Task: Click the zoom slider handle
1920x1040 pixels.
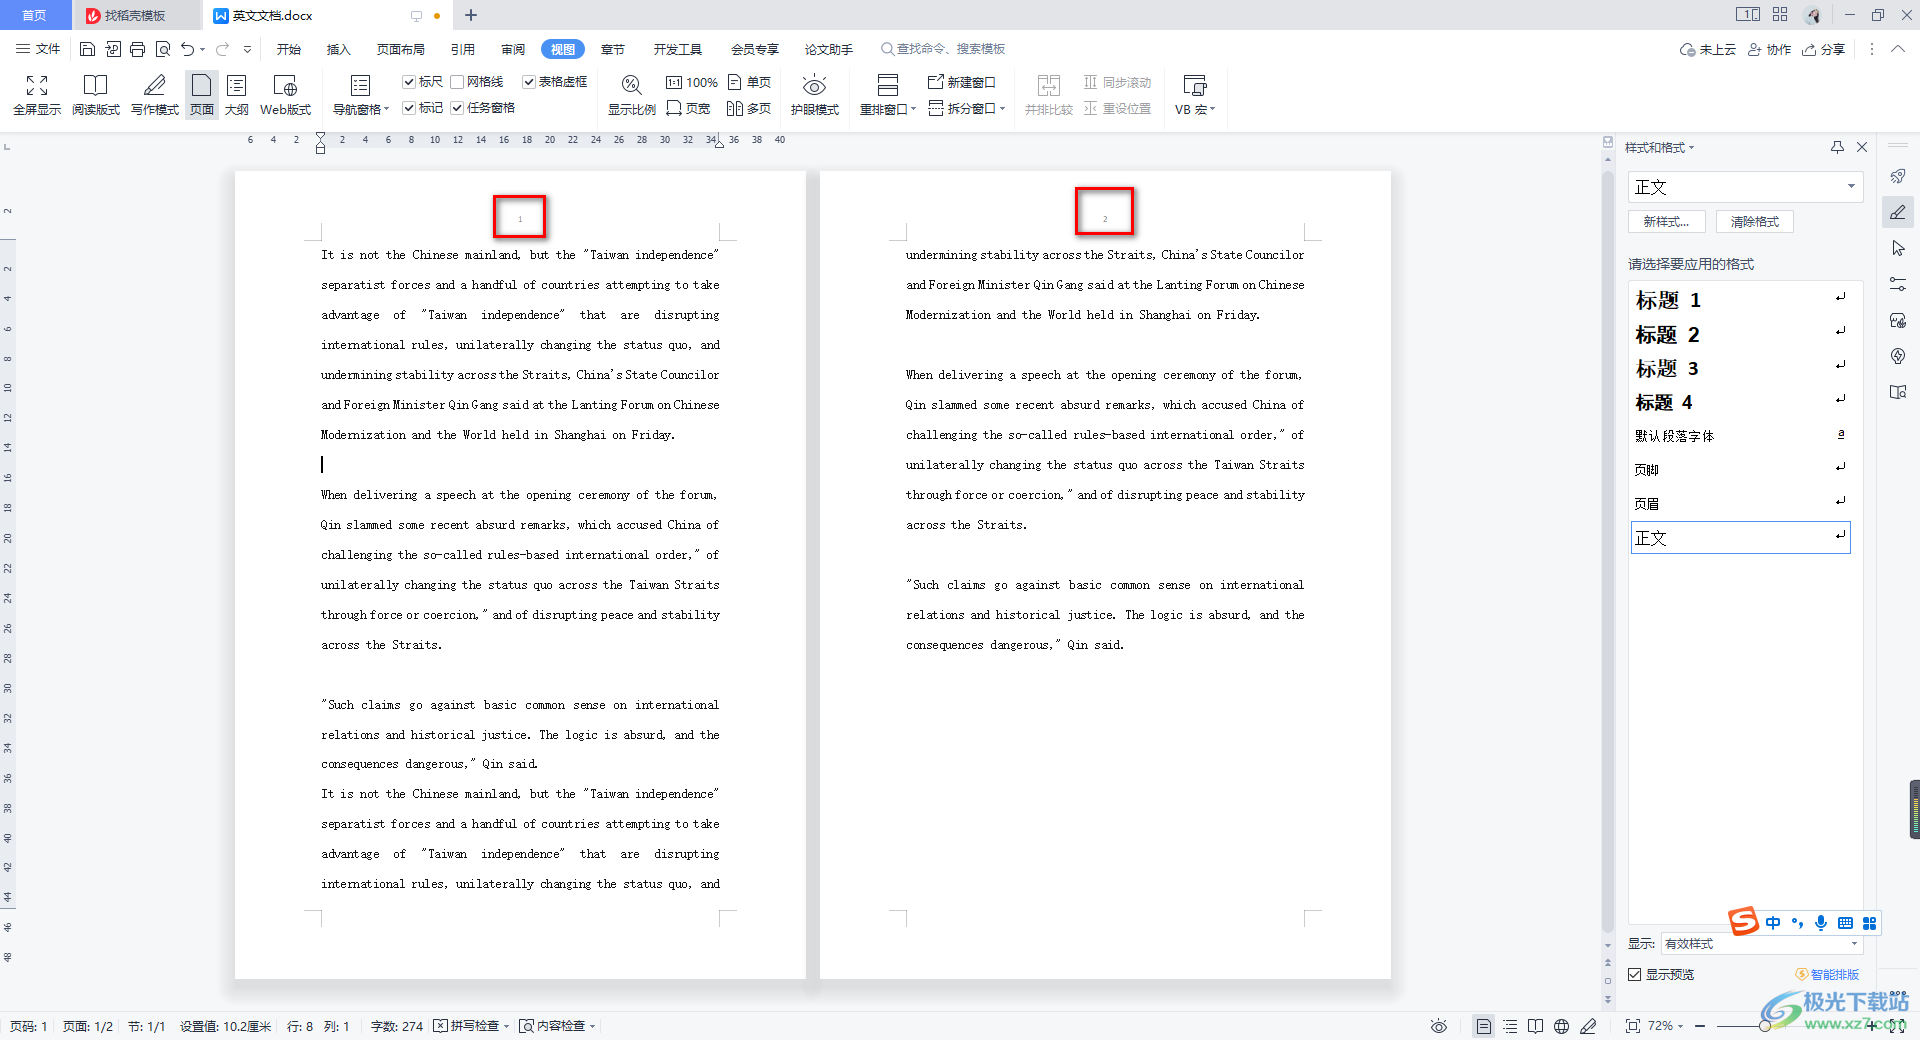Action: coord(1765,1026)
